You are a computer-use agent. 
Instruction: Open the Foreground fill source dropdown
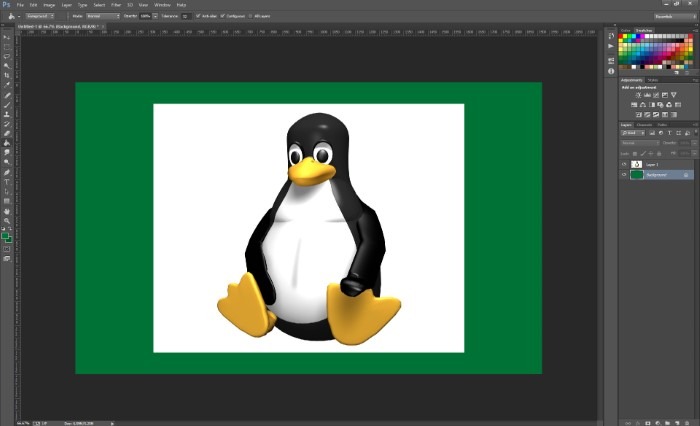click(x=40, y=16)
